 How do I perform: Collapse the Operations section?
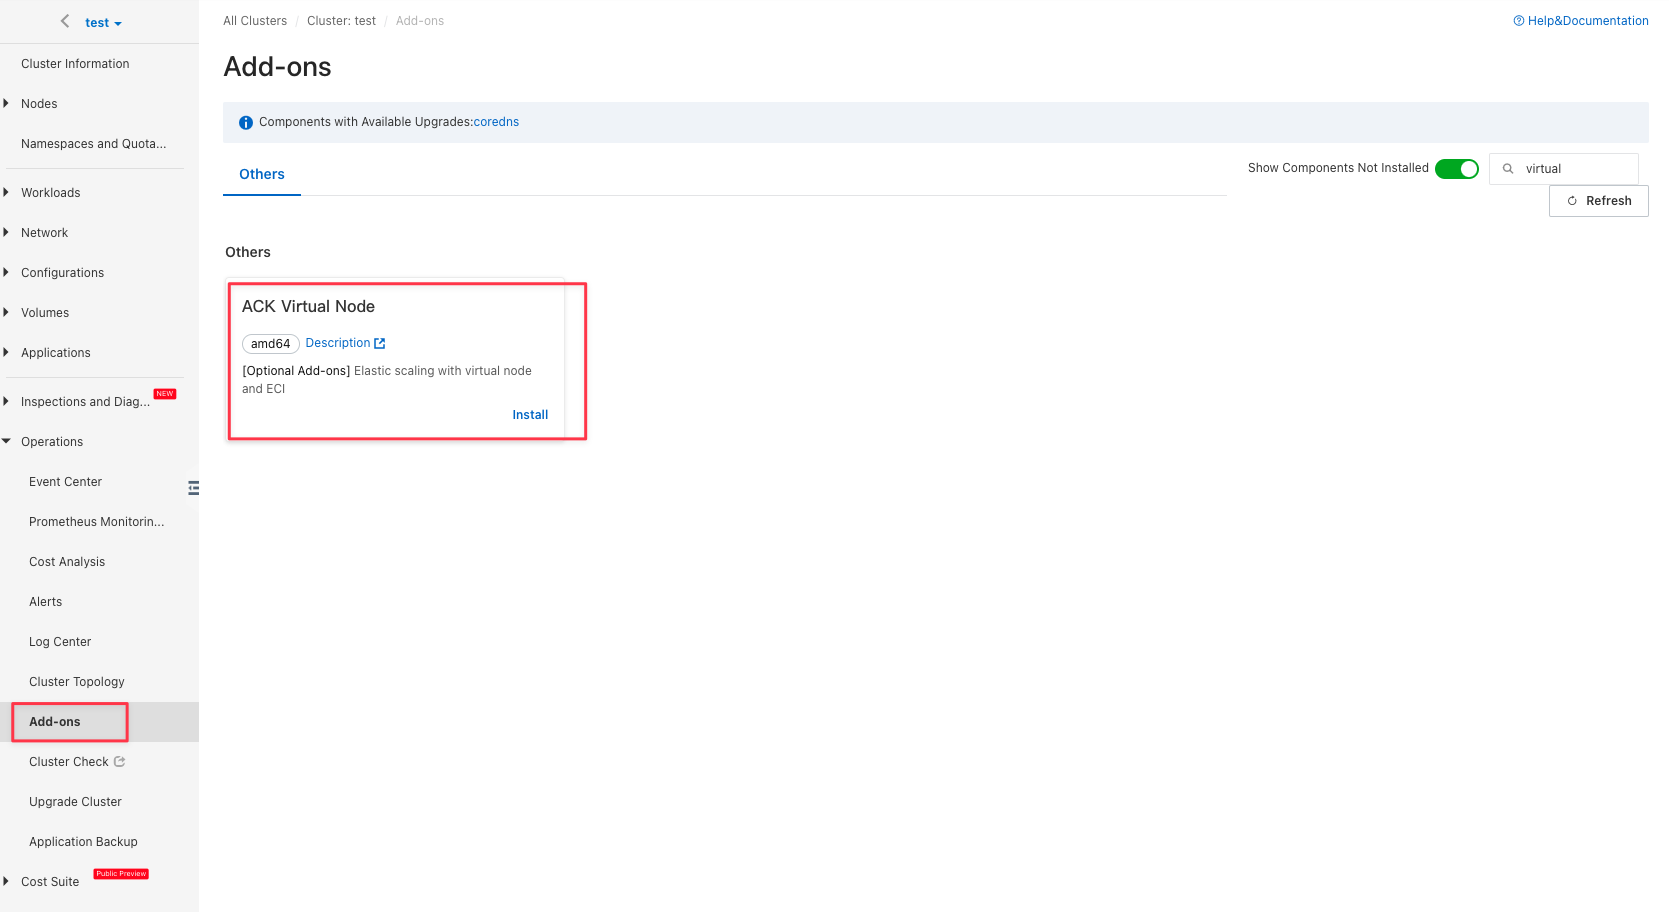(52, 442)
